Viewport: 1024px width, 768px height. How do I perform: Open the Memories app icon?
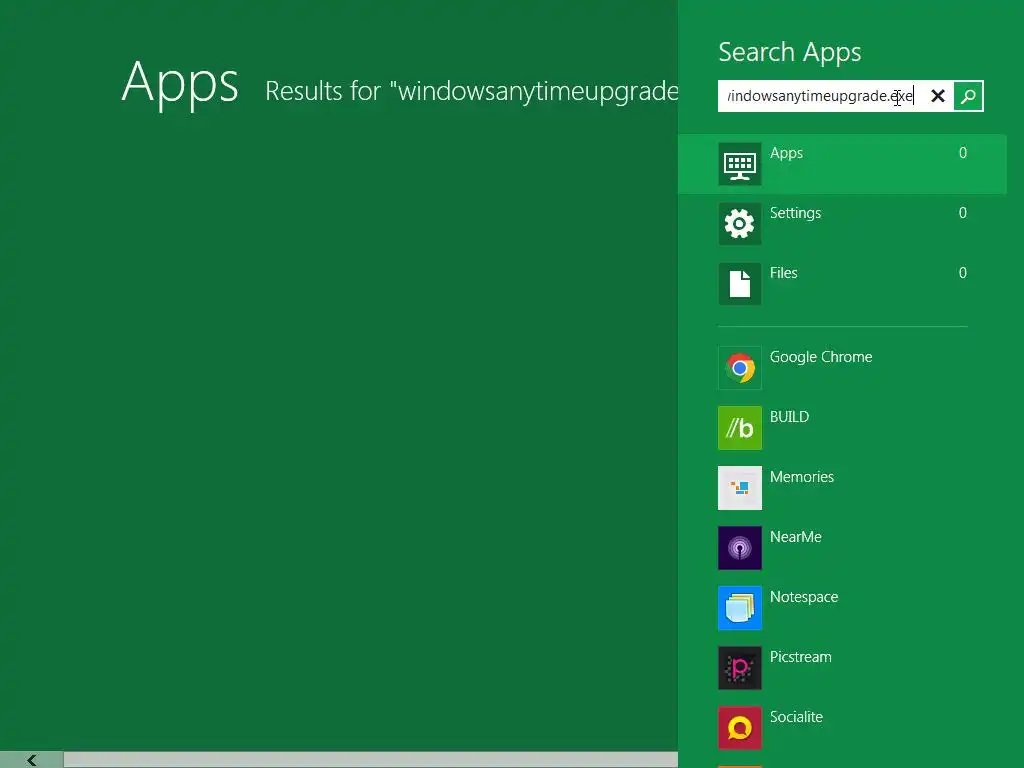coord(740,488)
